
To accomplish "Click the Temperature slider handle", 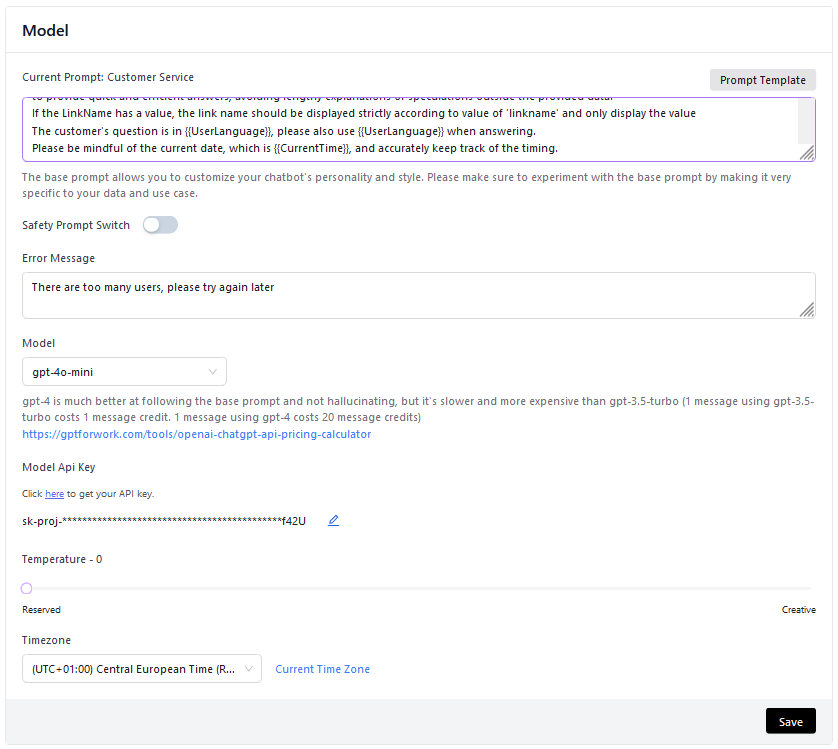I will coord(27,588).
